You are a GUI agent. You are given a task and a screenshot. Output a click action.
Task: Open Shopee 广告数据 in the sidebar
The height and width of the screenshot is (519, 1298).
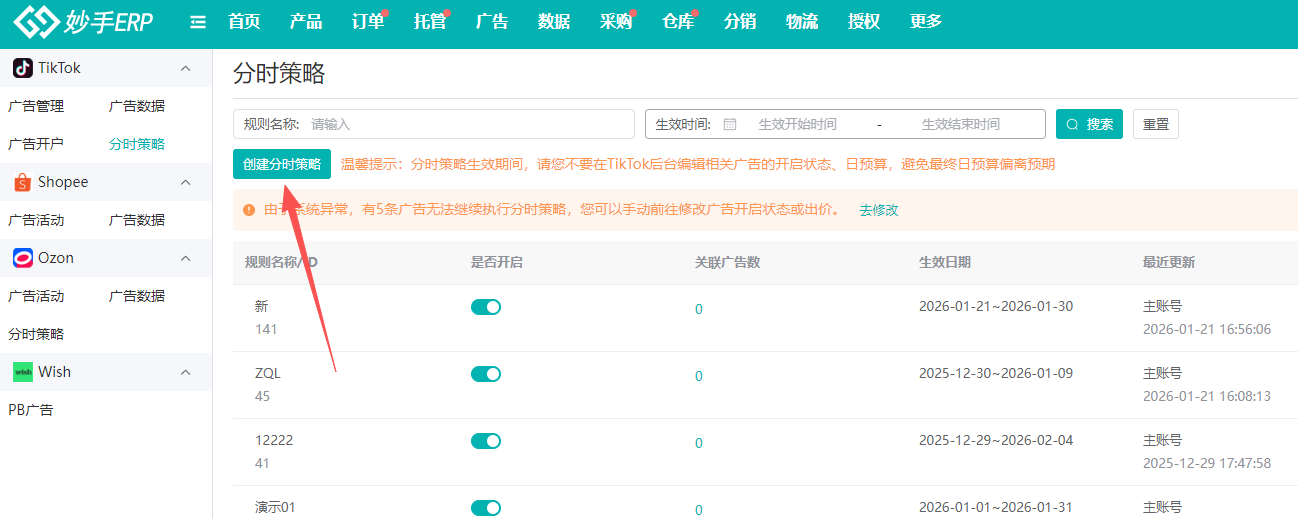tap(137, 220)
